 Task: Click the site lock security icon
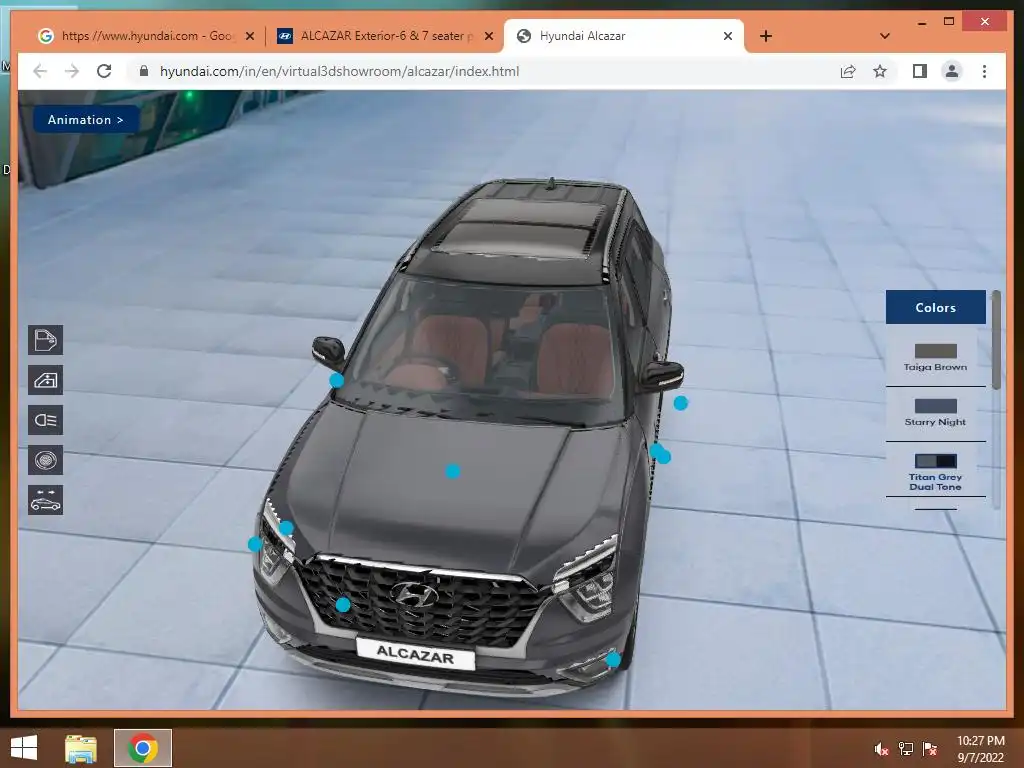[x=144, y=71]
